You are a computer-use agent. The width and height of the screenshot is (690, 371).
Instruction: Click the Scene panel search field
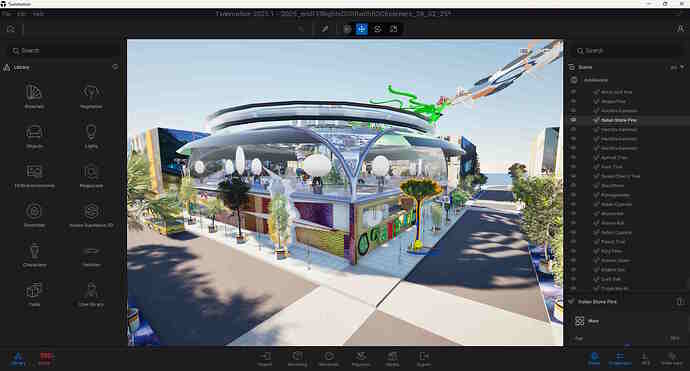pyautogui.click(x=627, y=51)
